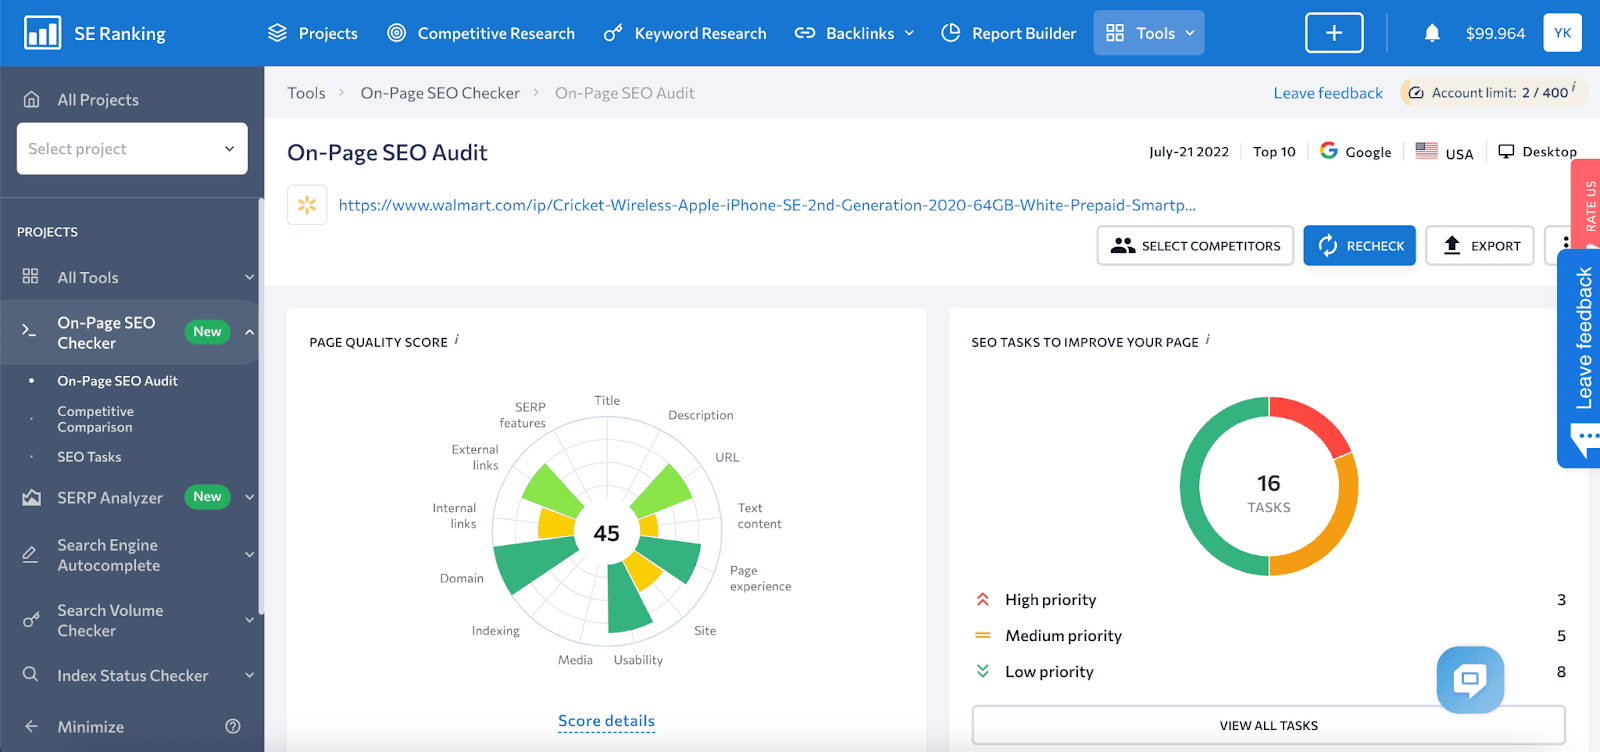Expand Index Status Checker section
Image resolution: width=1600 pixels, height=752 pixels.
pos(249,675)
